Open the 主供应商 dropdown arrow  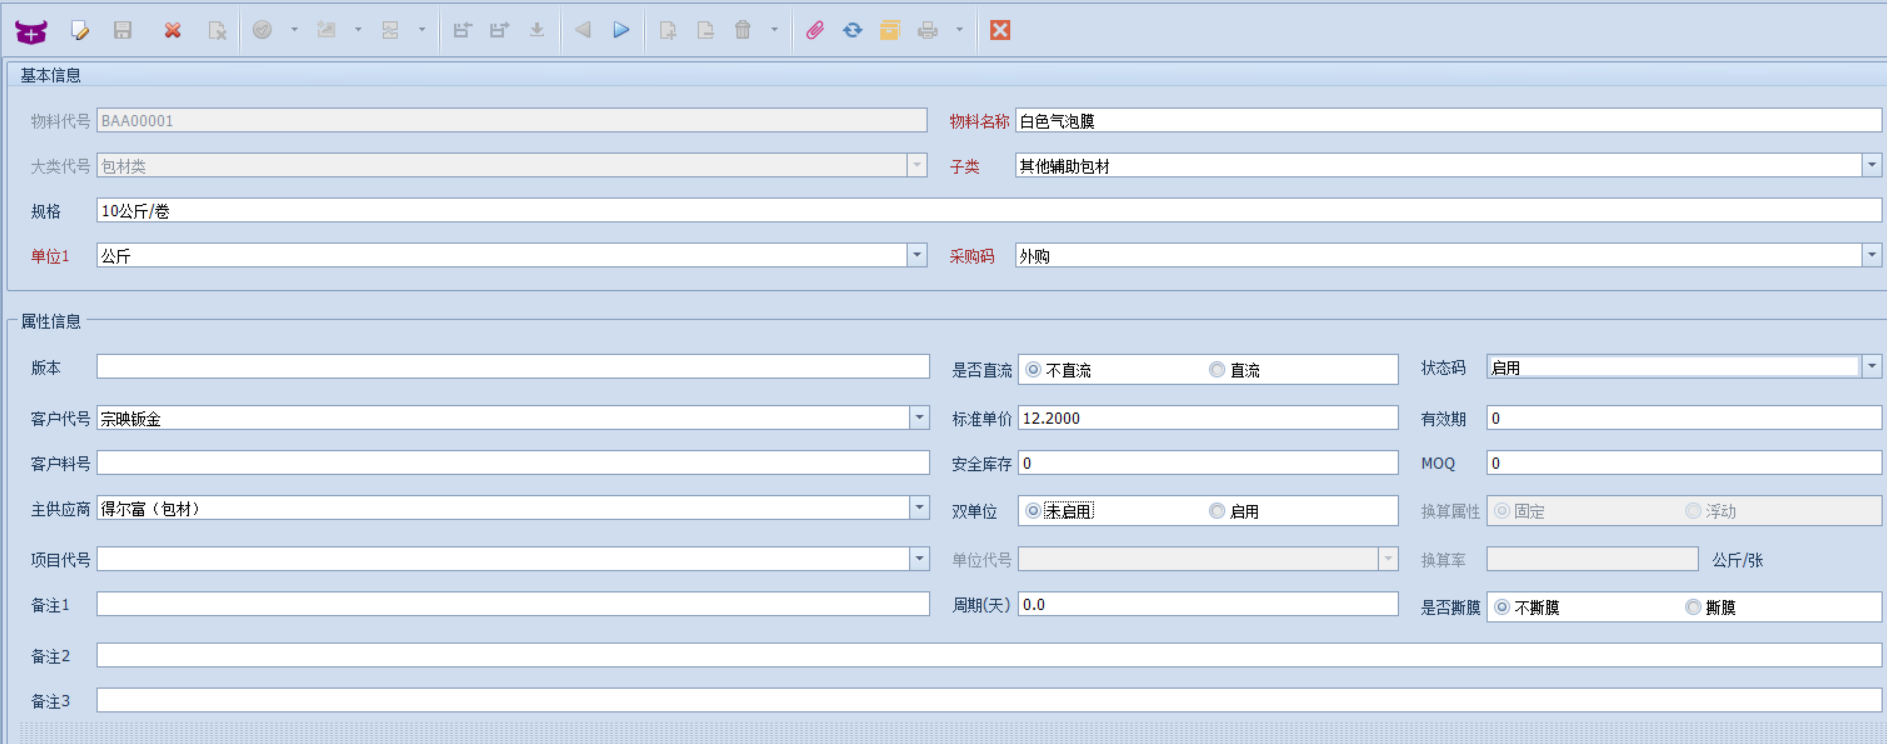(x=919, y=508)
